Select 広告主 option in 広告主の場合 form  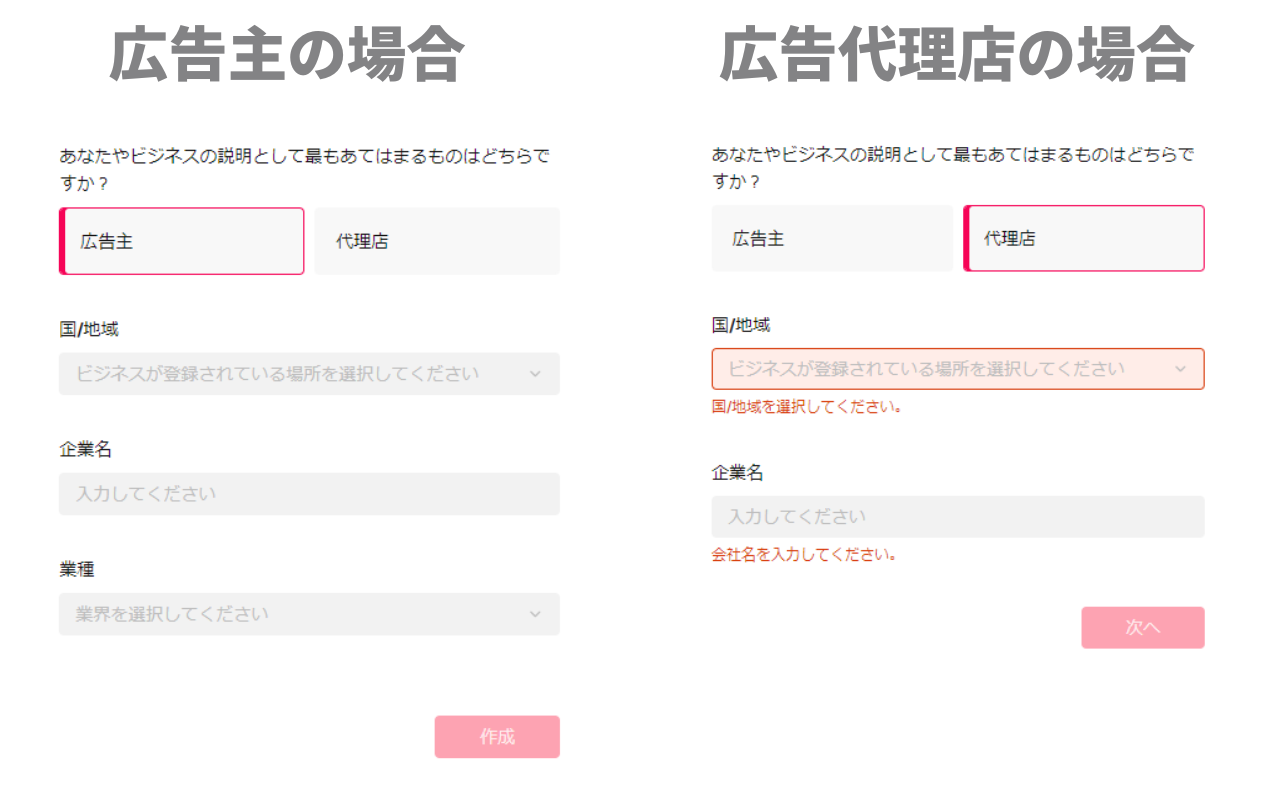point(182,241)
